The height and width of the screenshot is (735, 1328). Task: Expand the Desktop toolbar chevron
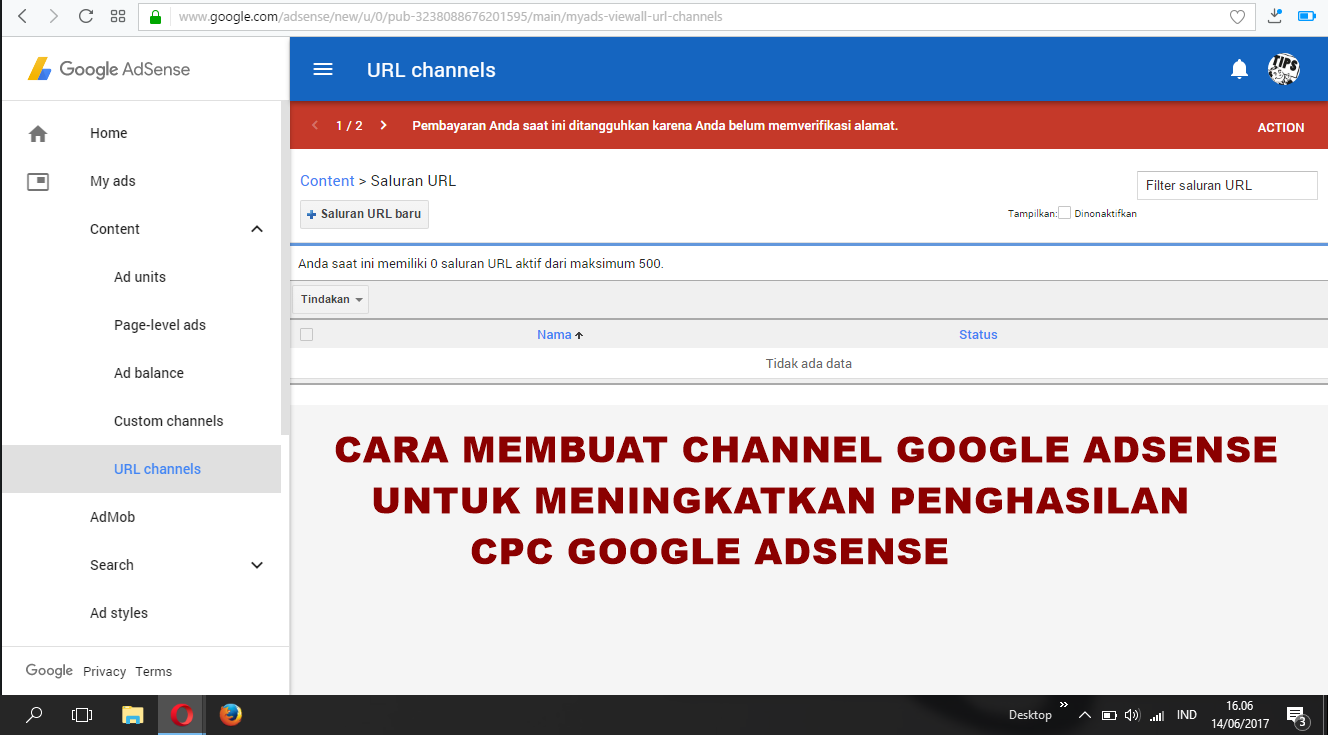1064,705
